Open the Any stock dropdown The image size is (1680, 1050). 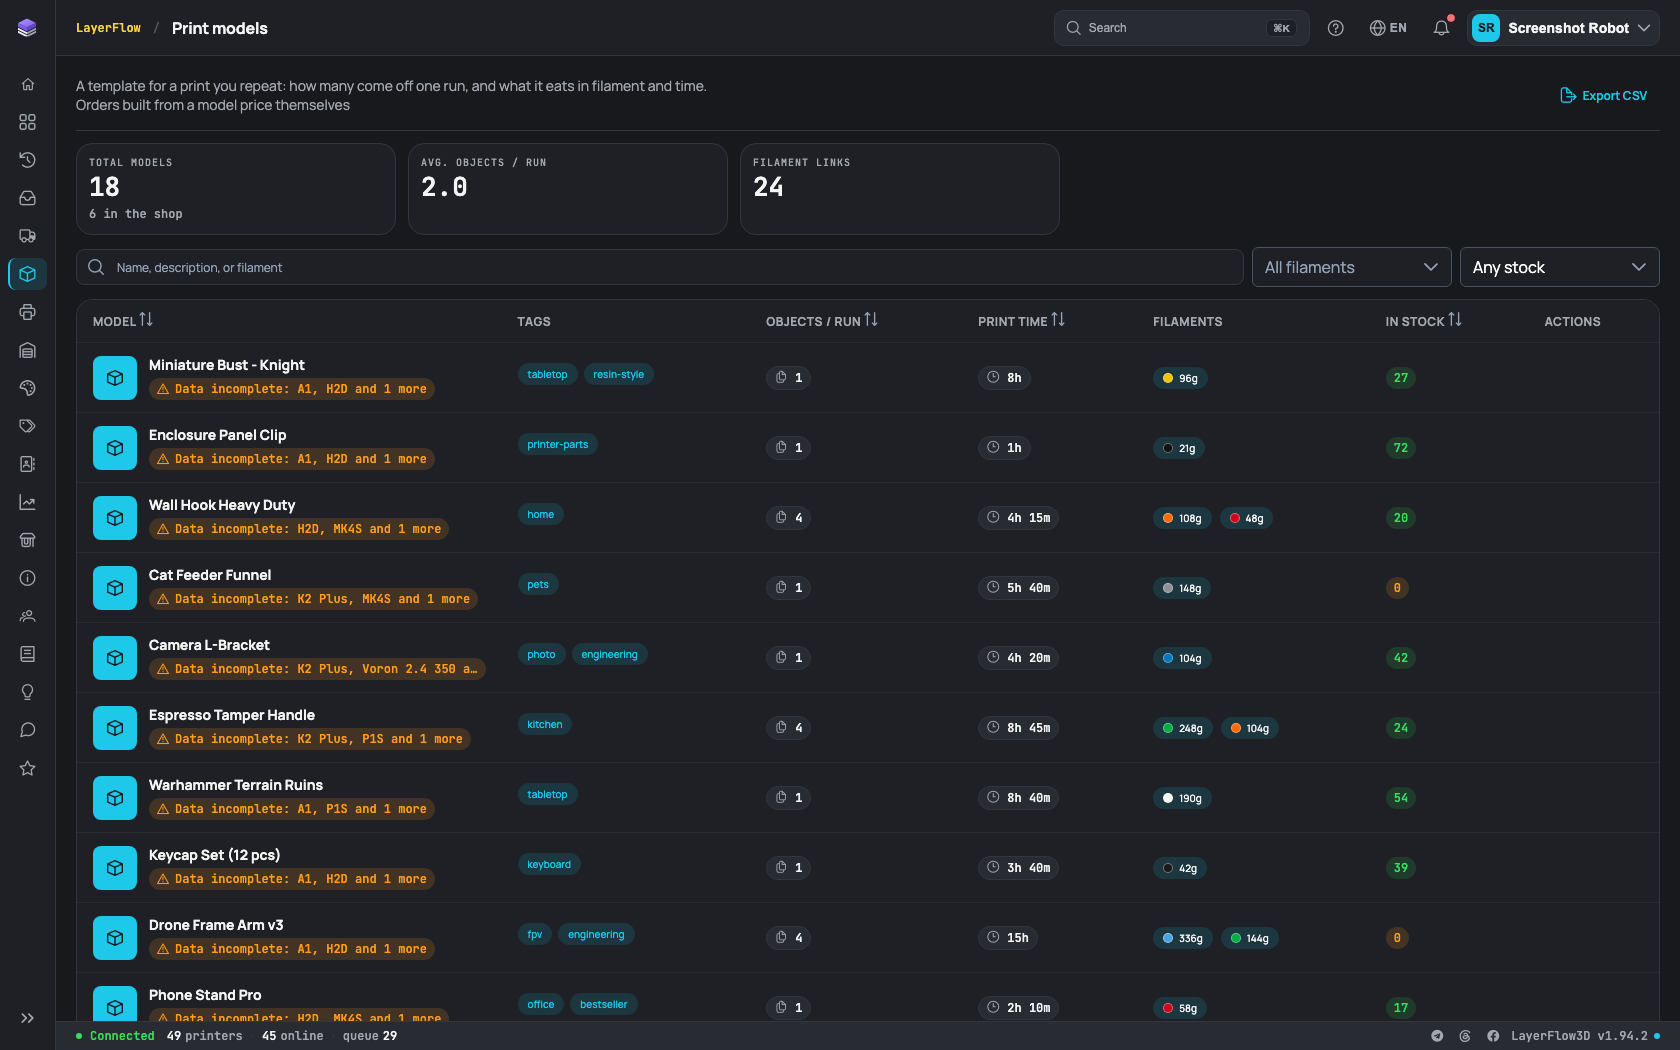(x=1559, y=267)
